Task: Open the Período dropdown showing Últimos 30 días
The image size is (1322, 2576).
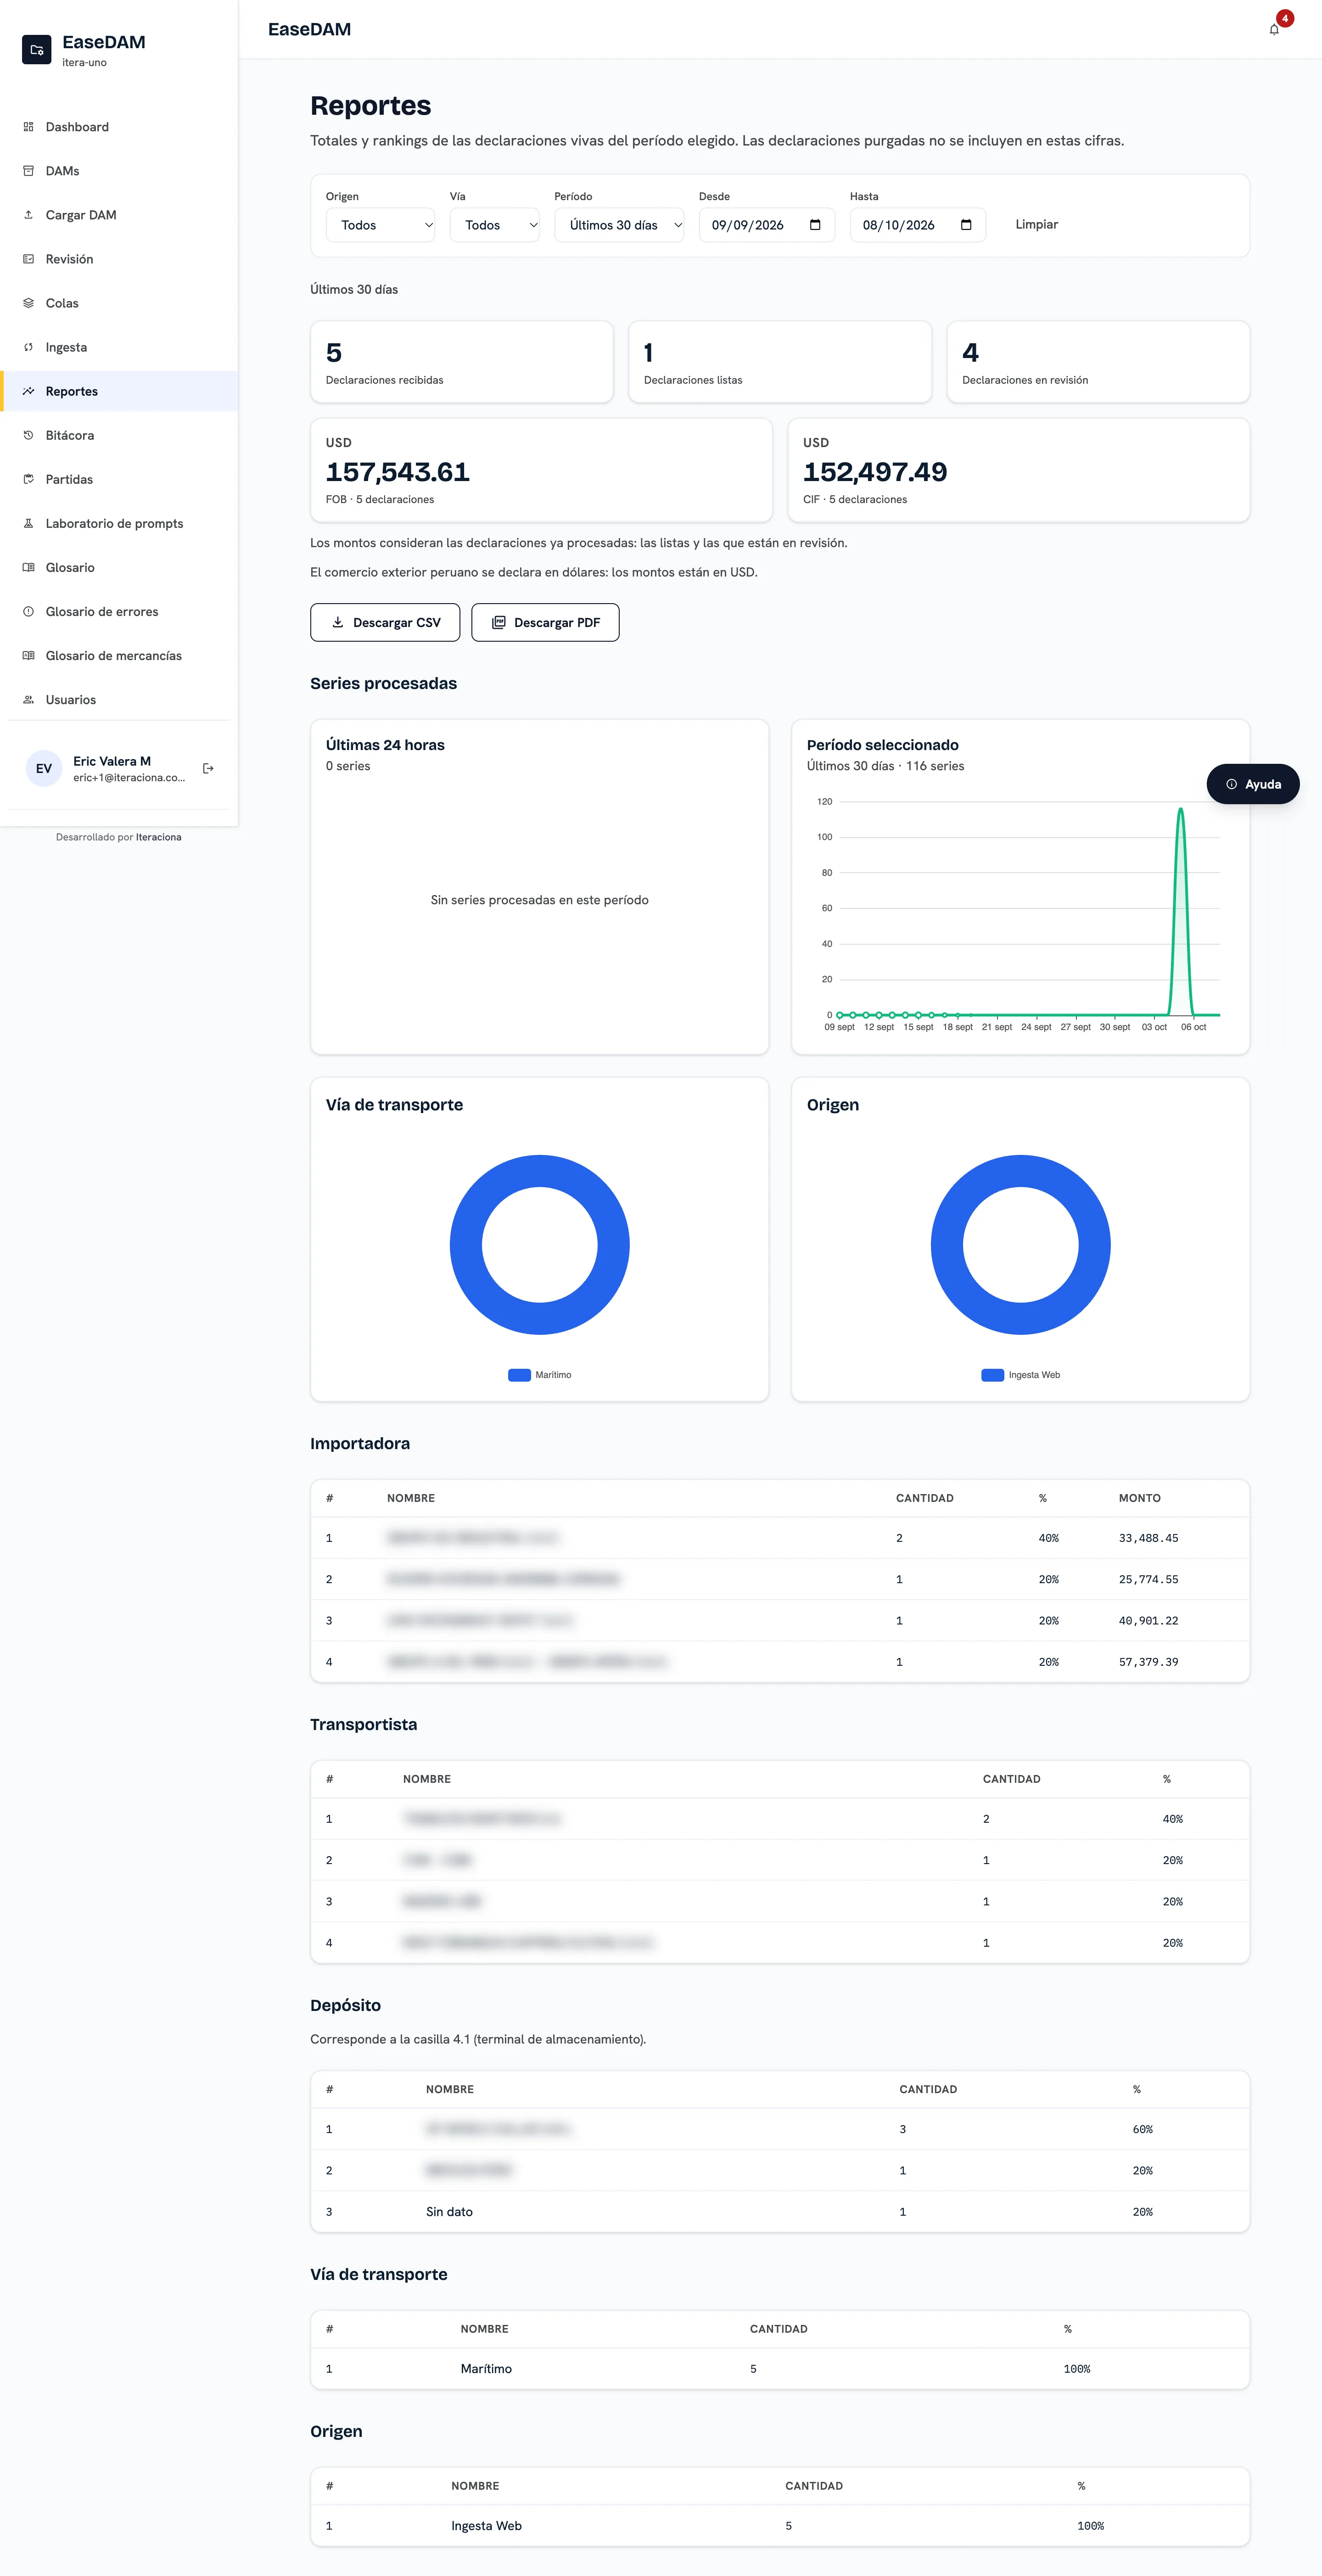Action: pos(619,225)
